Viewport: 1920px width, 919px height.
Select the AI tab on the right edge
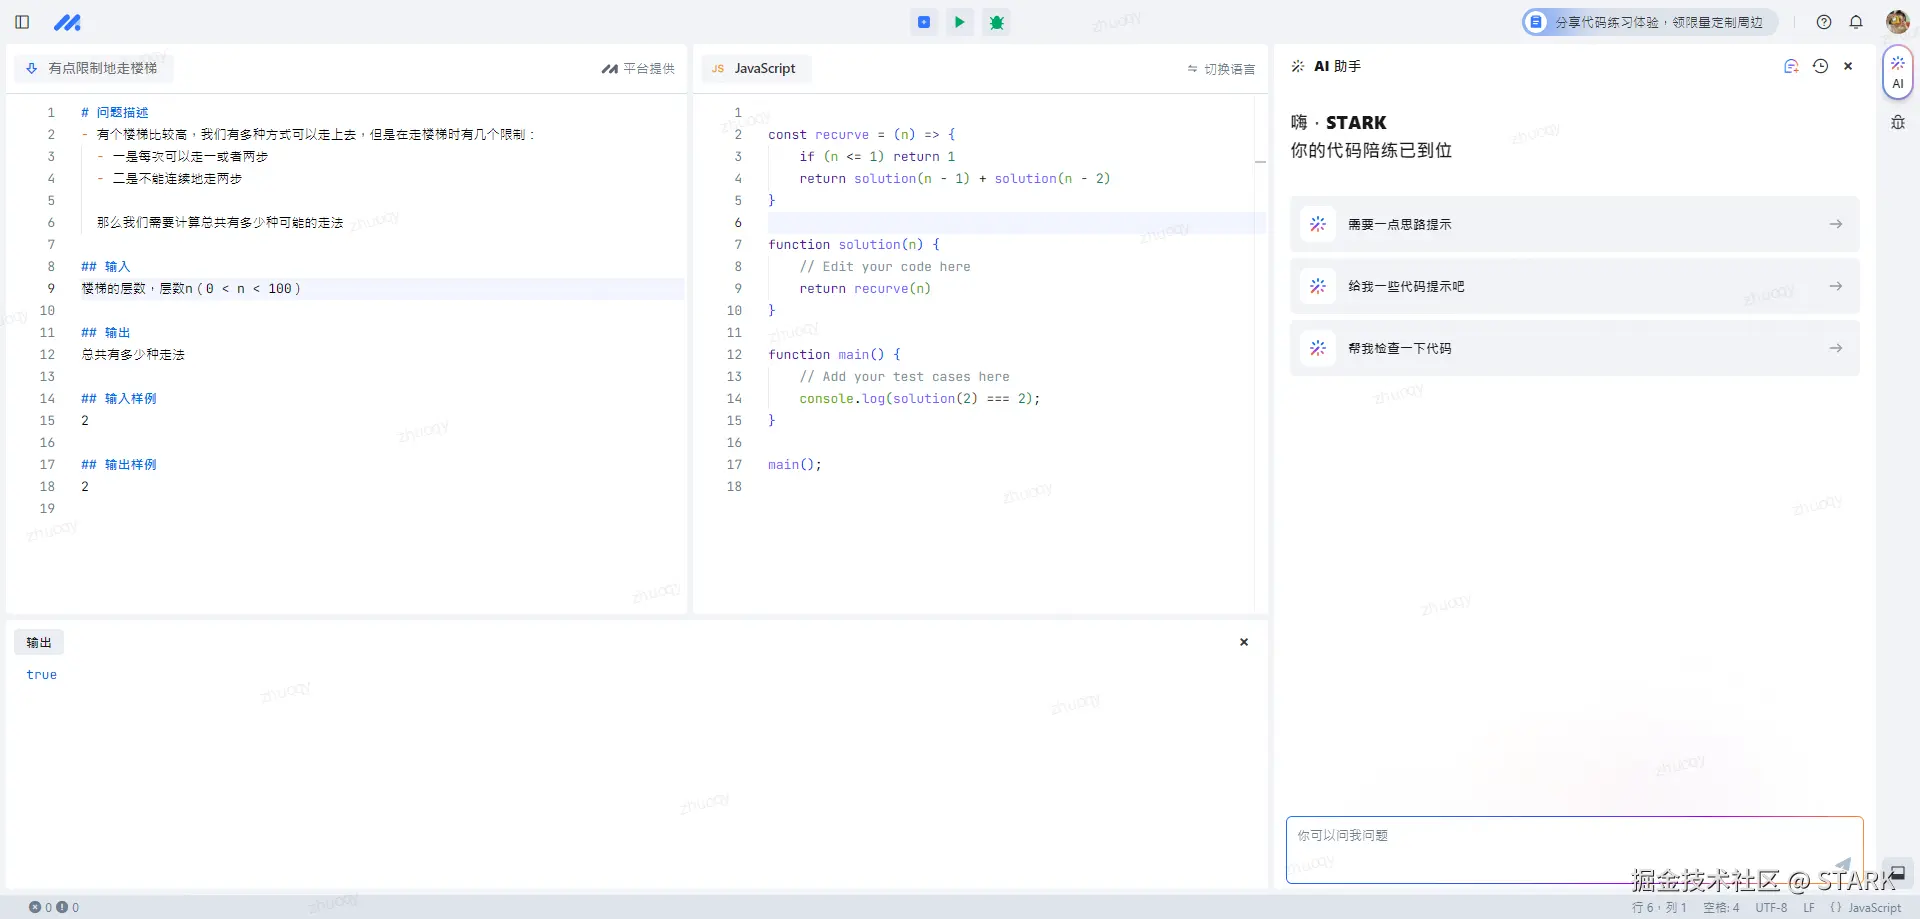(x=1897, y=71)
